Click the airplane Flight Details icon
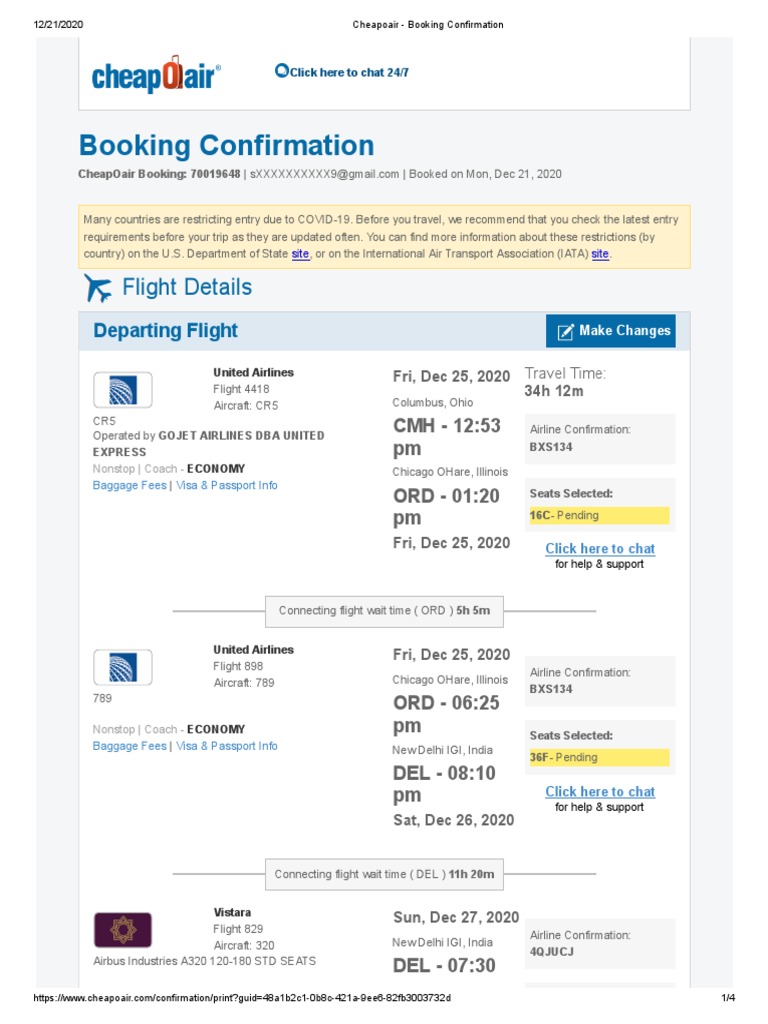768x1024 pixels. (x=99, y=288)
